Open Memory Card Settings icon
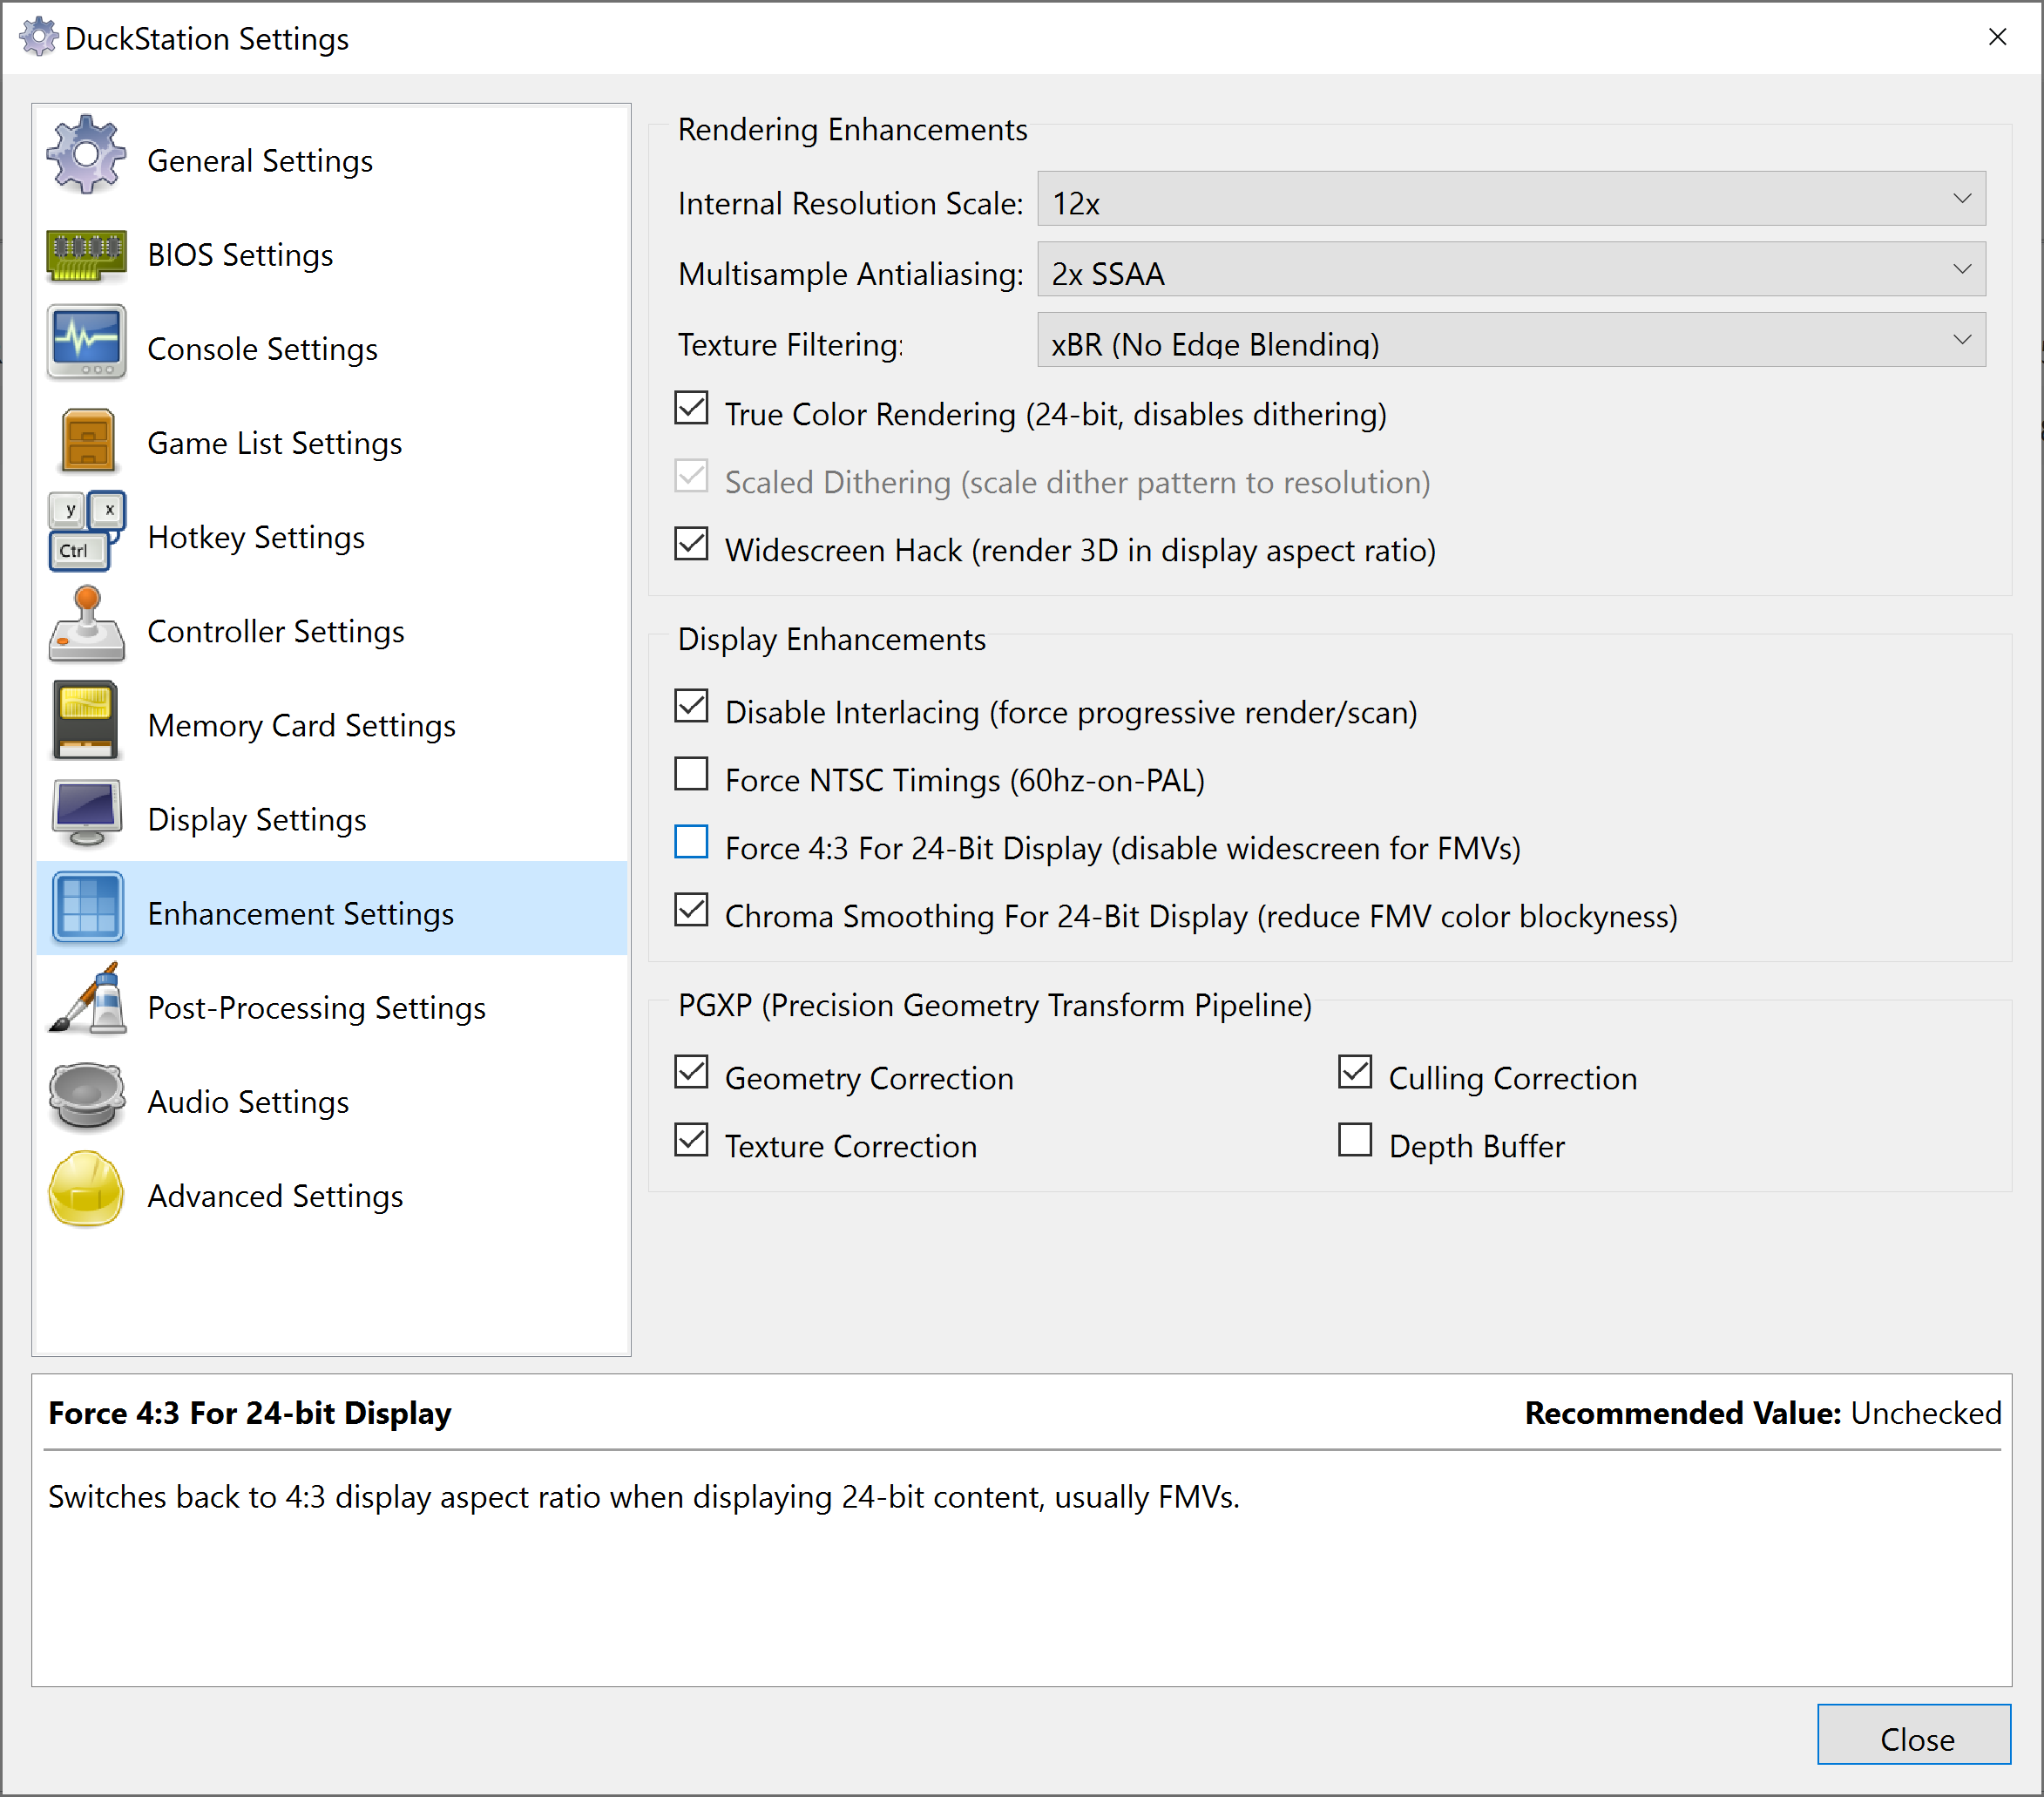The height and width of the screenshot is (1797, 2044). (x=86, y=721)
